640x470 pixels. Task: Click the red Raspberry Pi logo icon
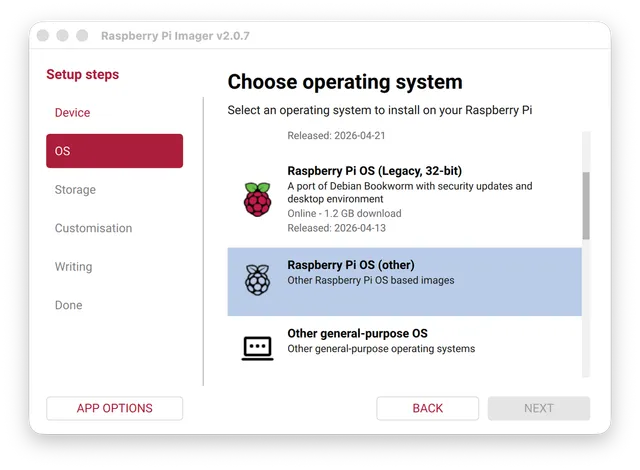(x=257, y=199)
